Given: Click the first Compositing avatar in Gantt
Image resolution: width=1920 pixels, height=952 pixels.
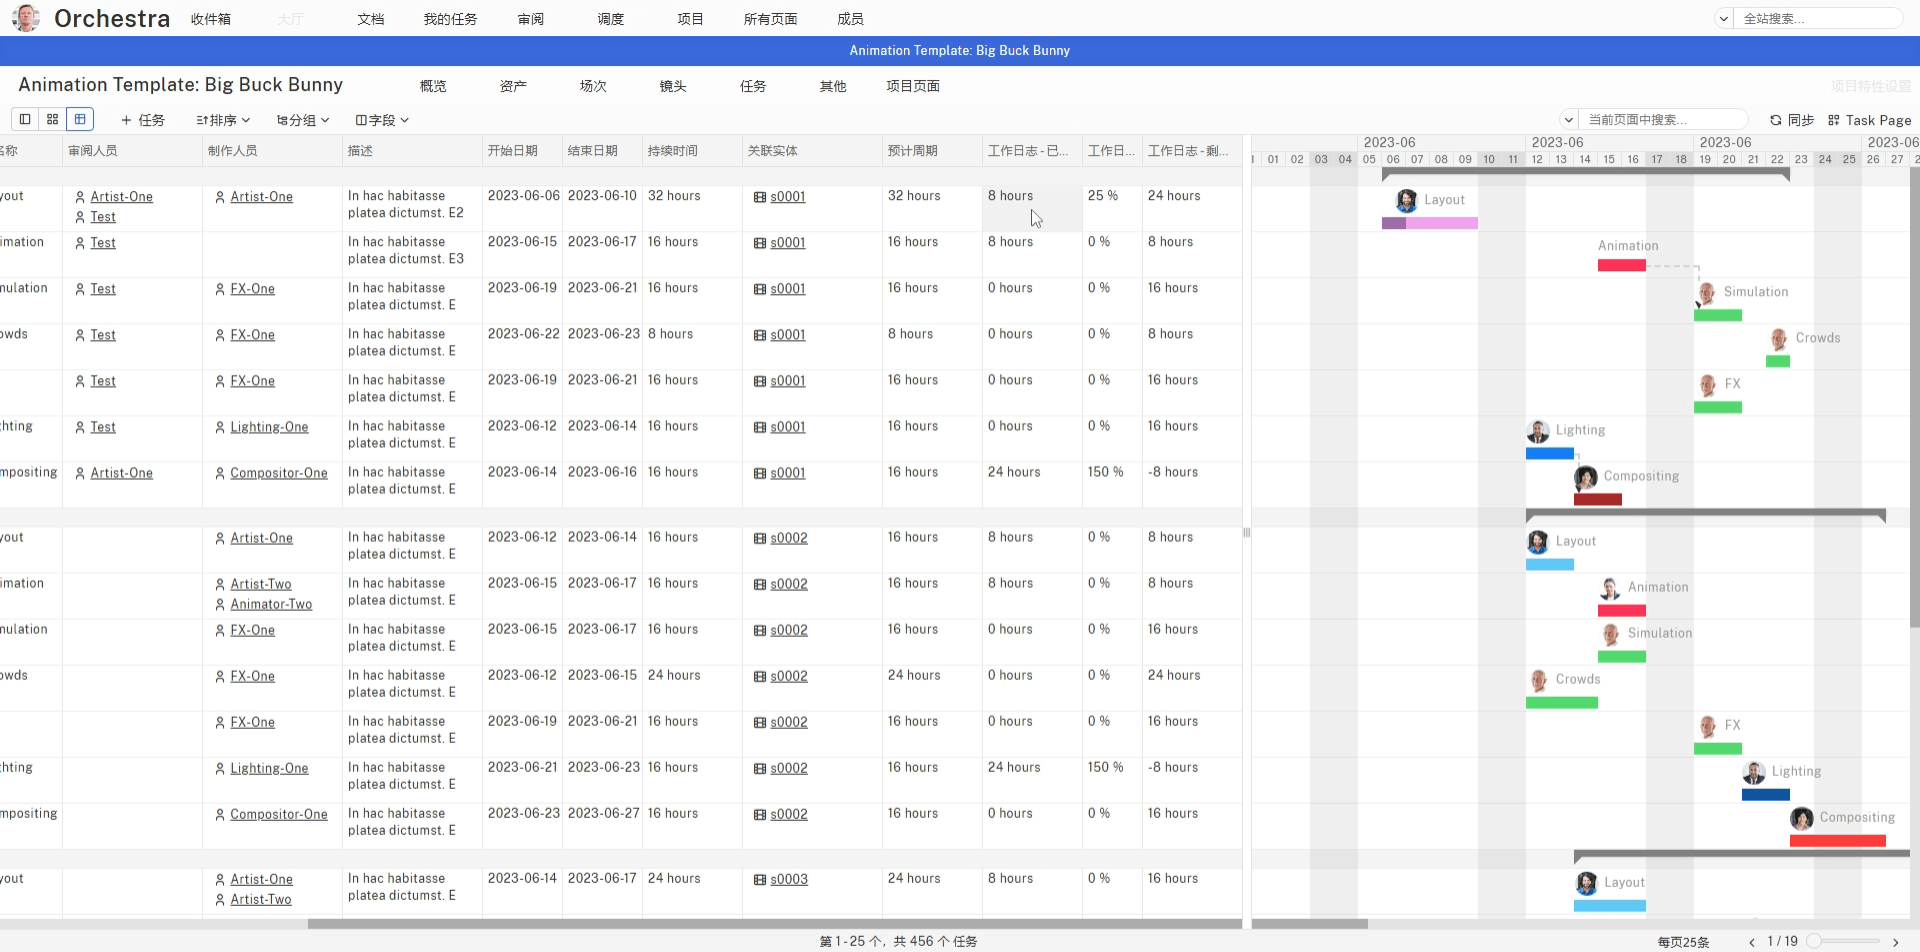Looking at the screenshot, I should pos(1586,477).
